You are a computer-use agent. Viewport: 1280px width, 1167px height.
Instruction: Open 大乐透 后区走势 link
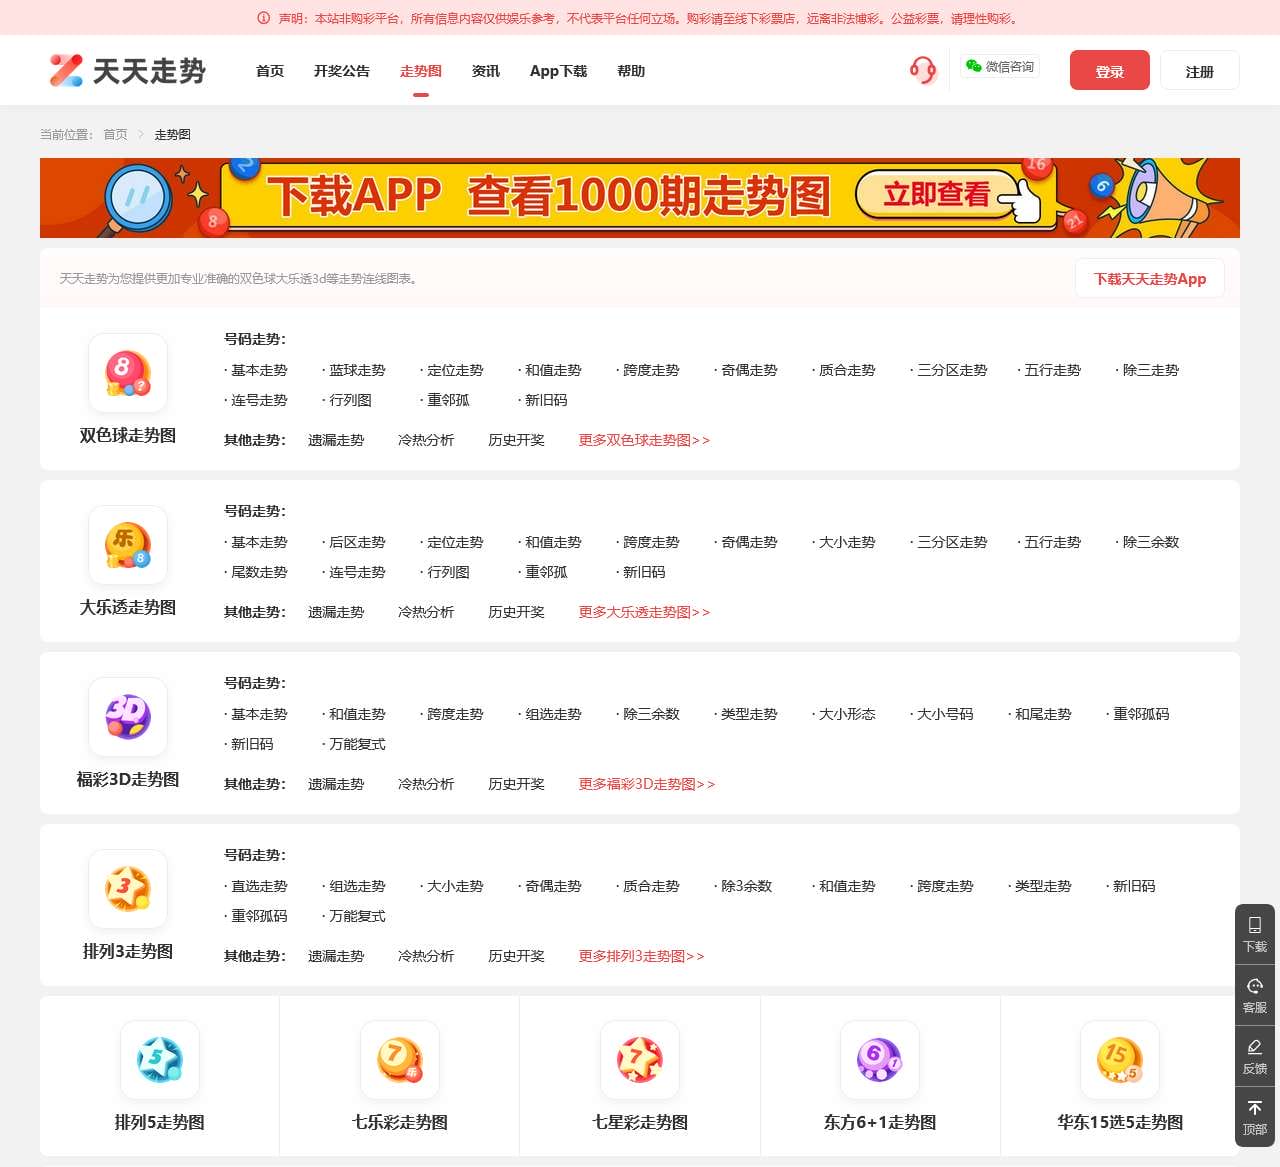[x=354, y=542]
